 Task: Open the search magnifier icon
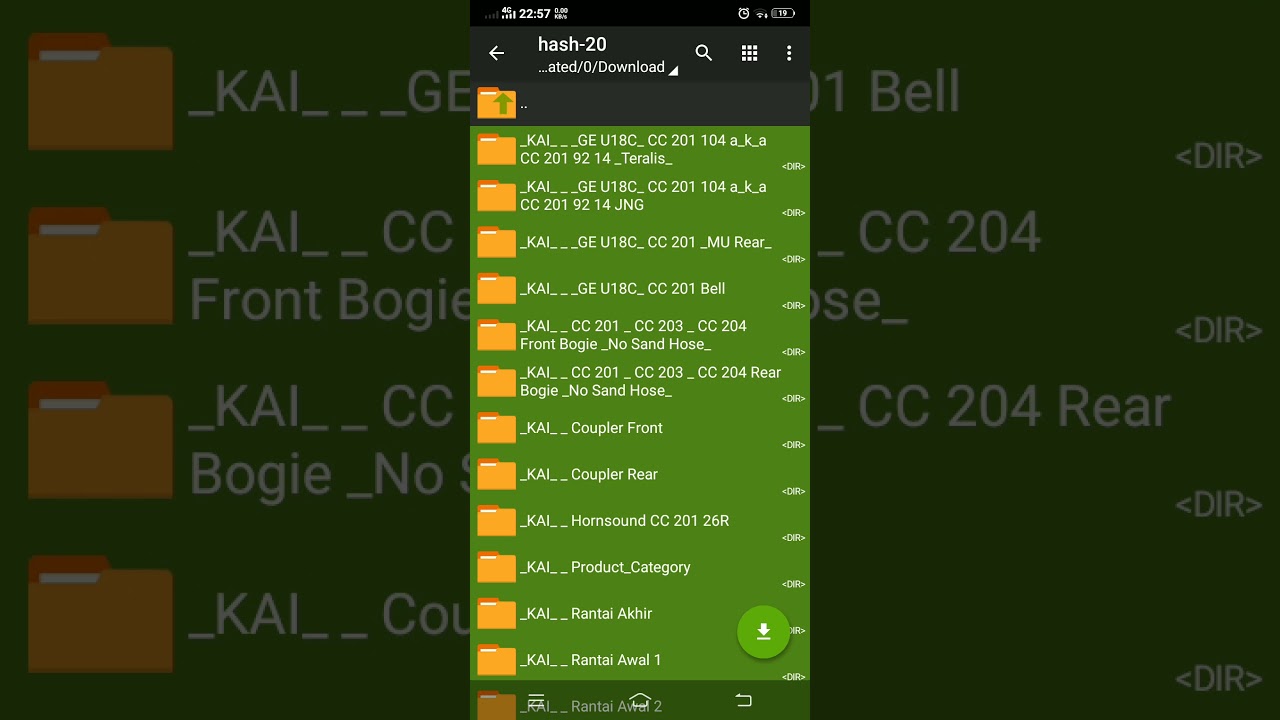point(704,53)
